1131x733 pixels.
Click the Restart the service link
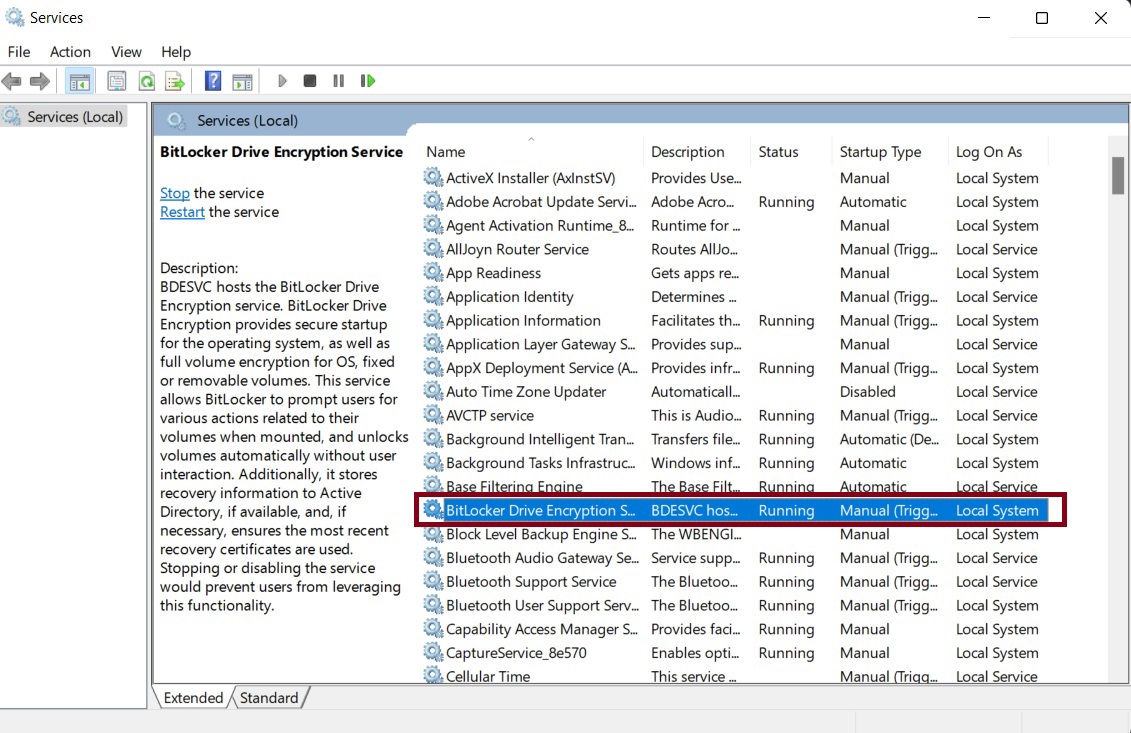pos(182,211)
